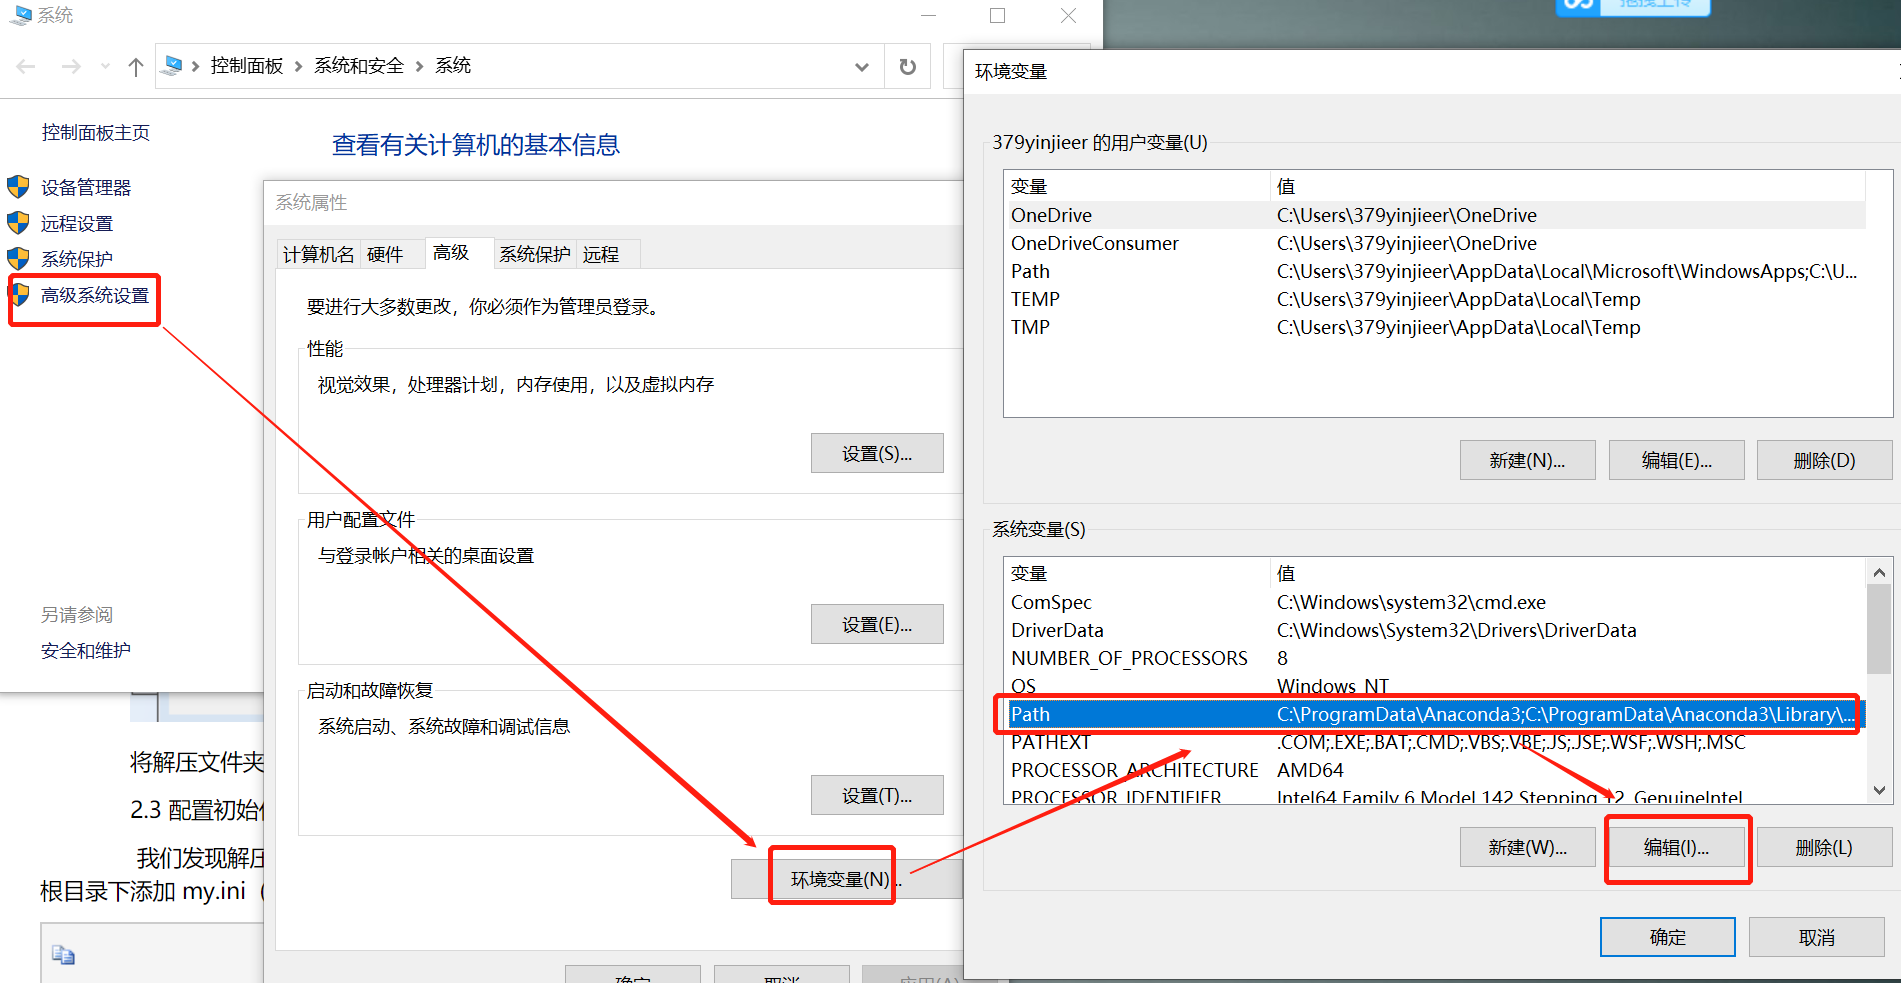Click system variables scrollbar down arrow
The image size is (1901, 983).
click(1879, 790)
